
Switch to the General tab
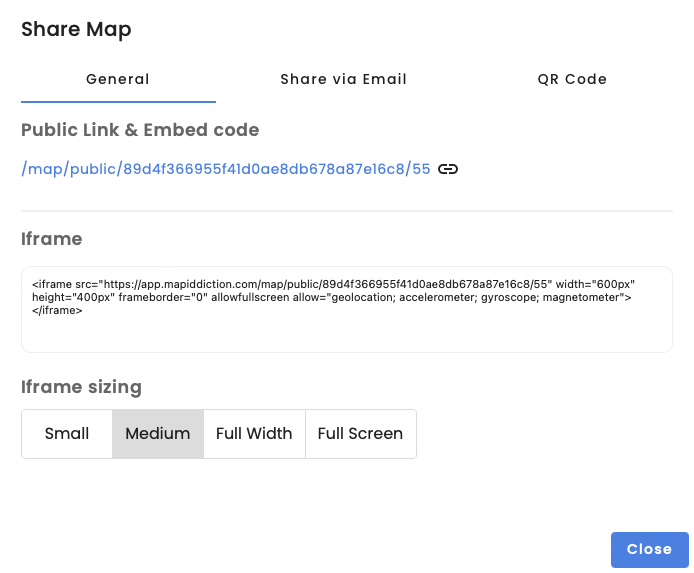tap(118, 79)
